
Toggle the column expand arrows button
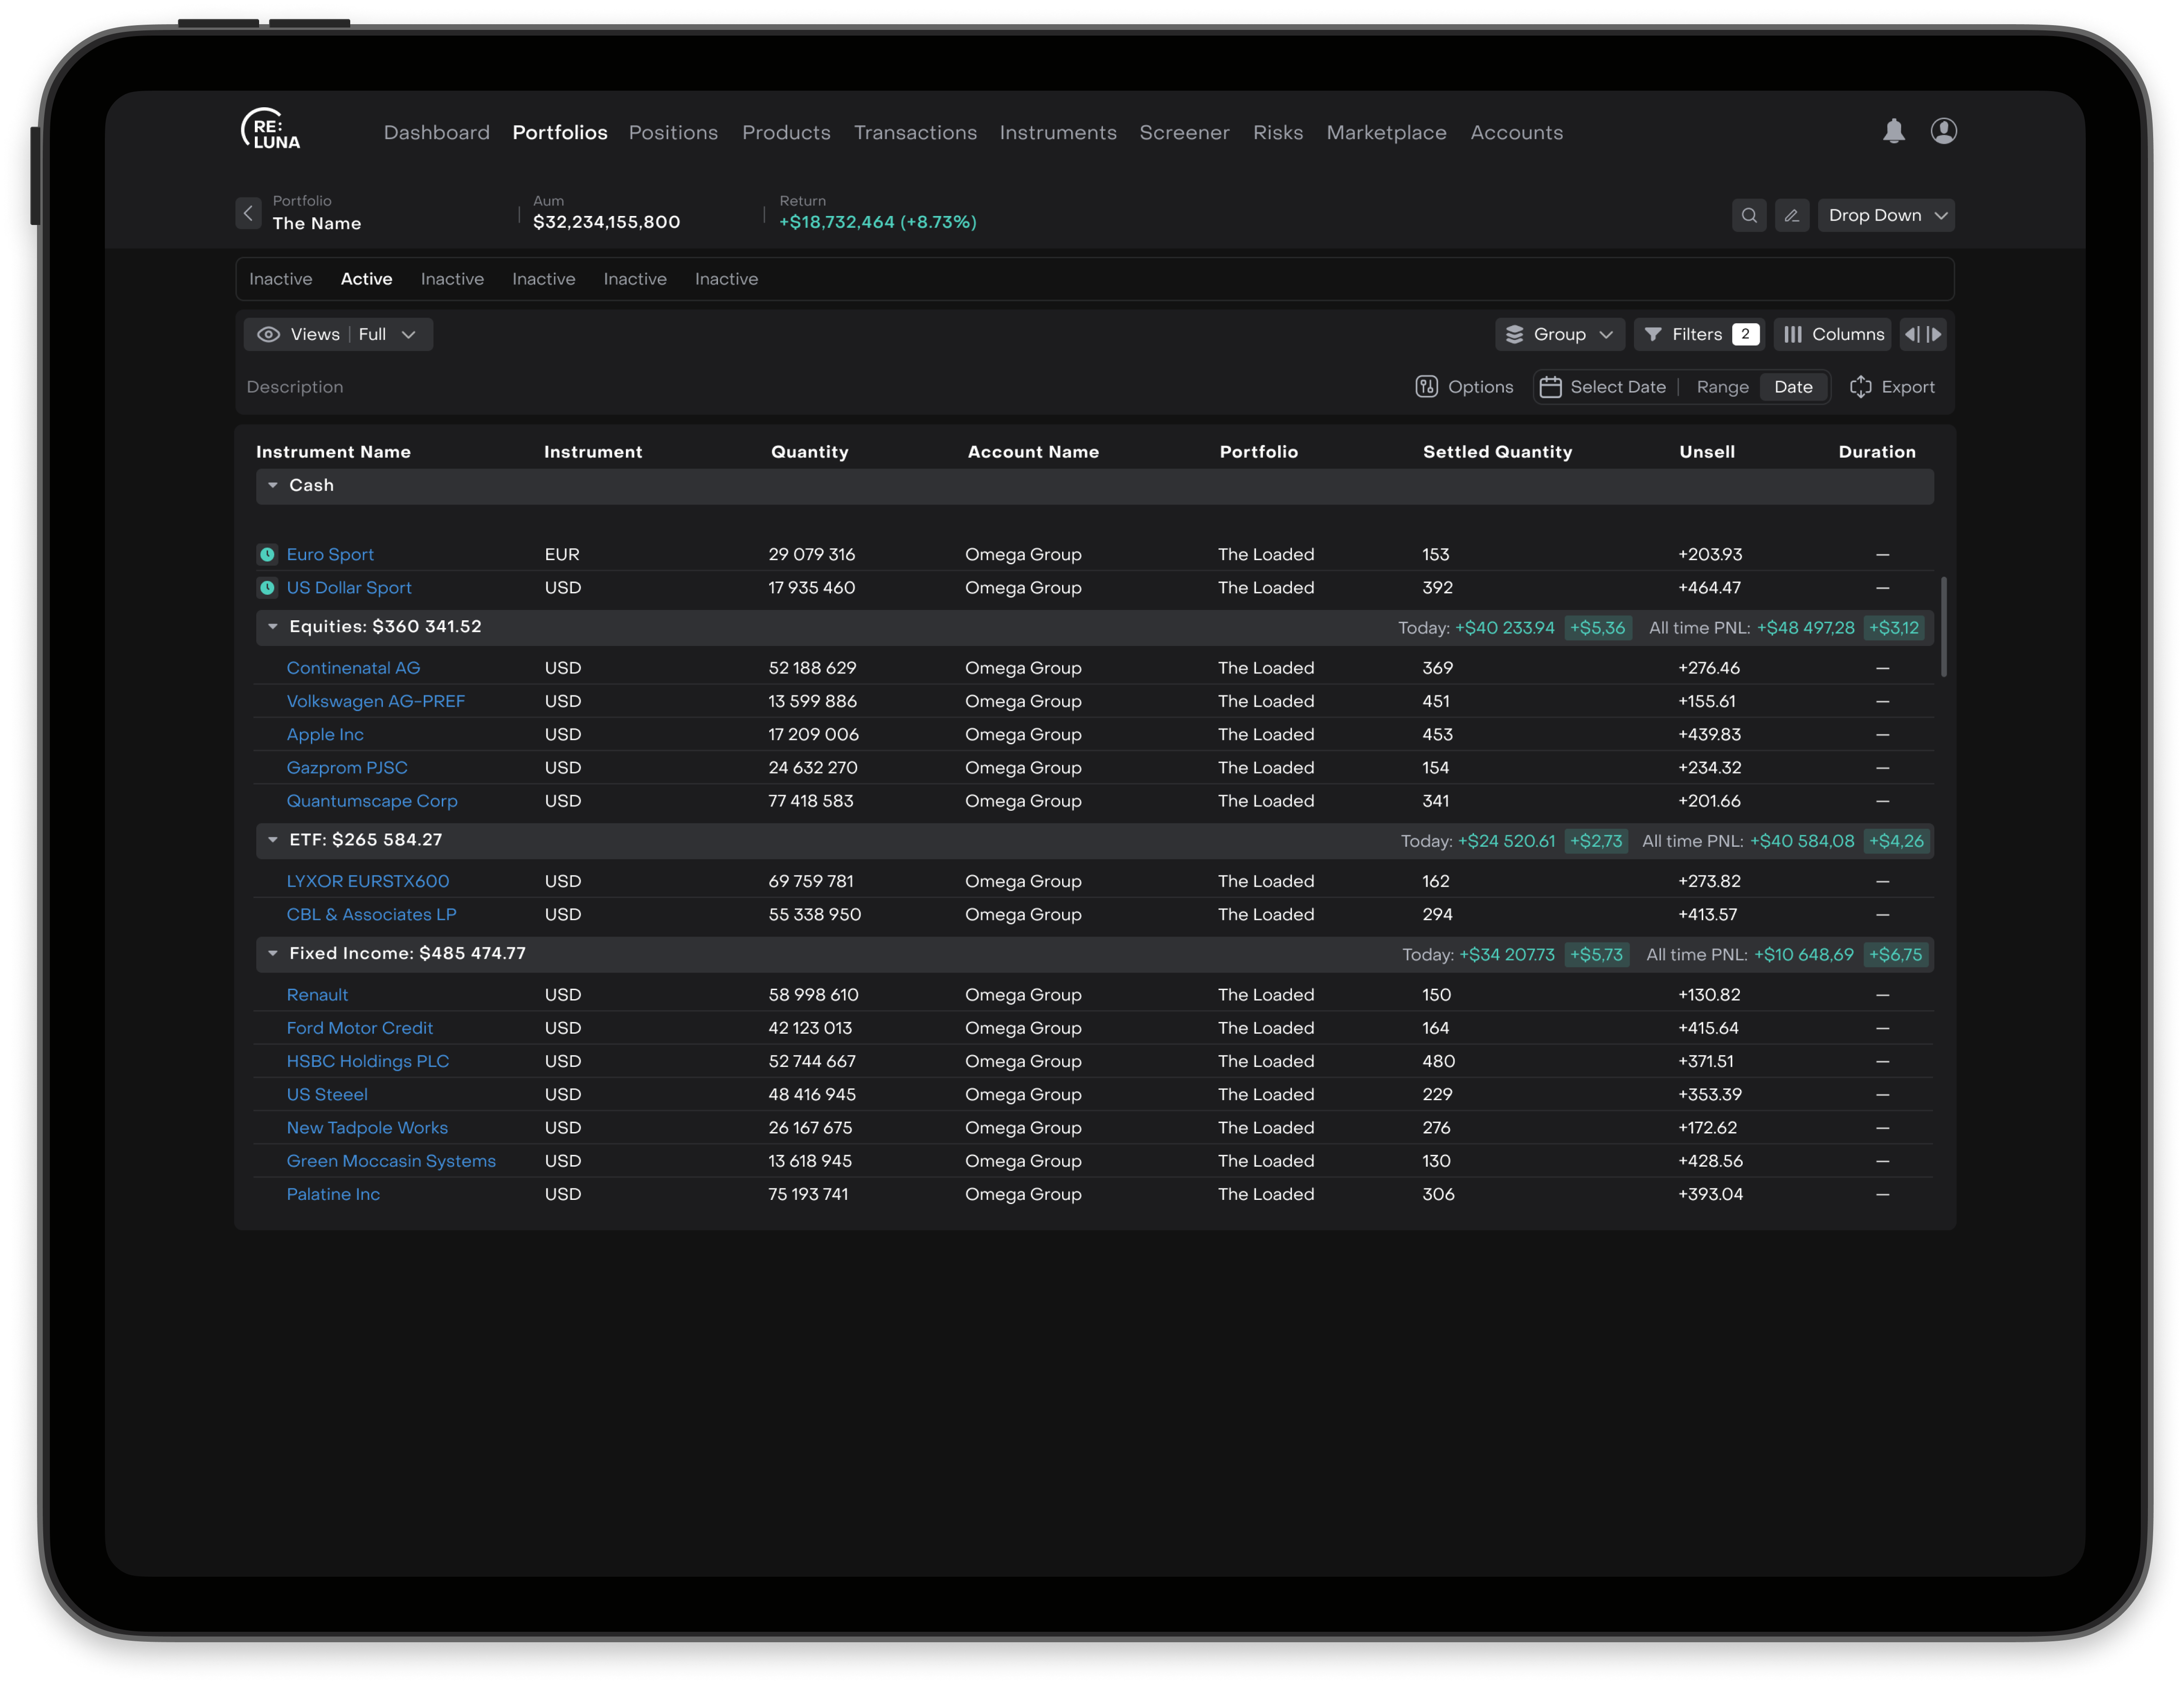coord(1922,334)
